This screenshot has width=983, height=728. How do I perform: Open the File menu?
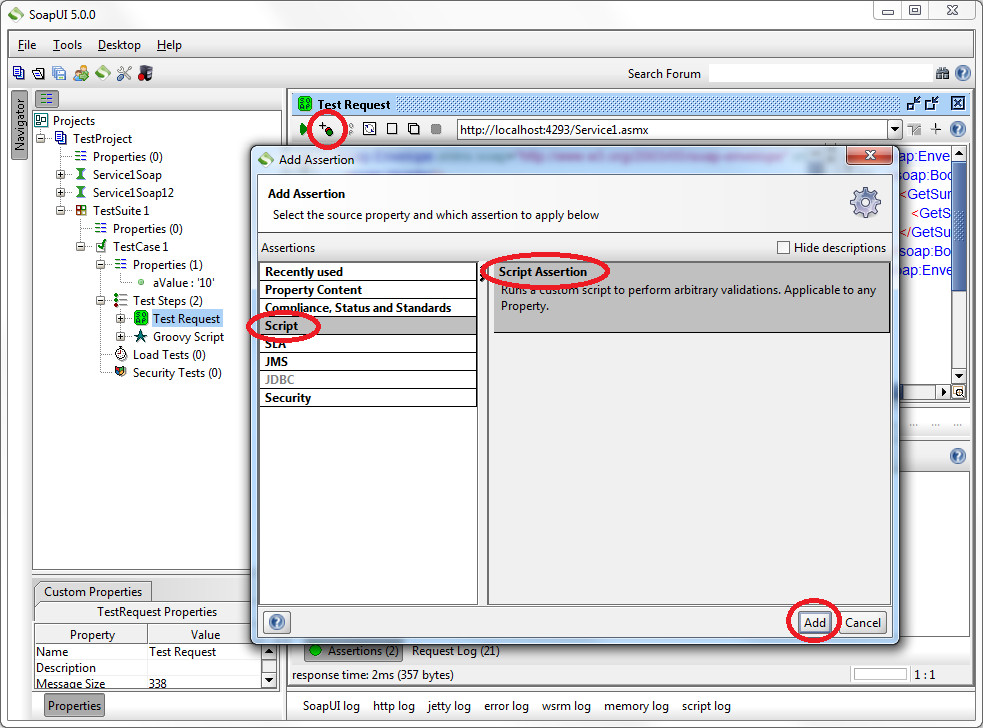click(27, 45)
